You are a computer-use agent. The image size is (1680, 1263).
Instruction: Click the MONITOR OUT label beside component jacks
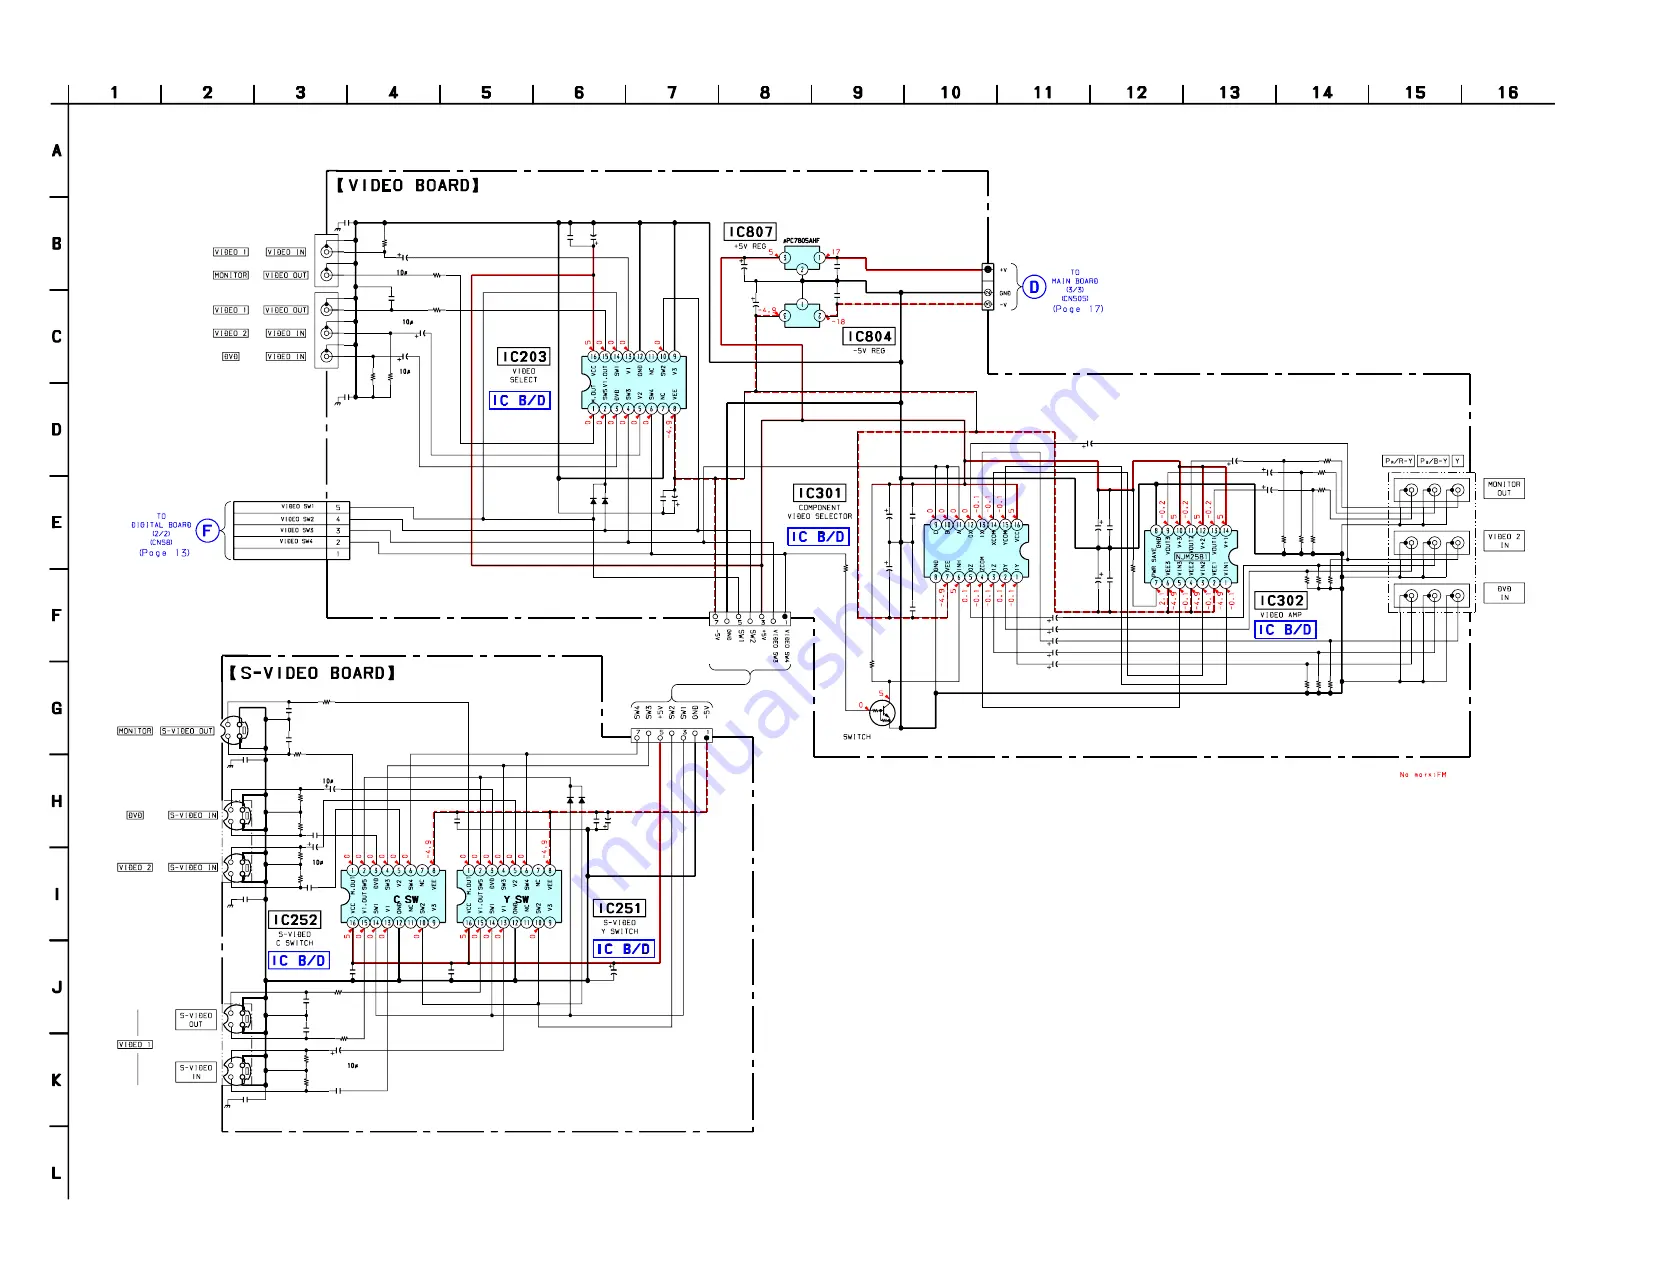click(1504, 488)
